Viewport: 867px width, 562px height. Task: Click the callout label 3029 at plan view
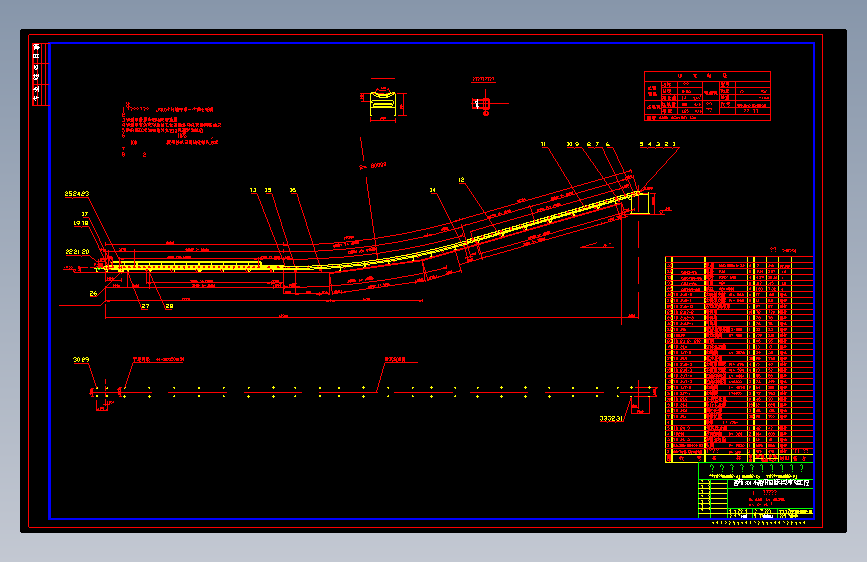[x=81, y=360]
